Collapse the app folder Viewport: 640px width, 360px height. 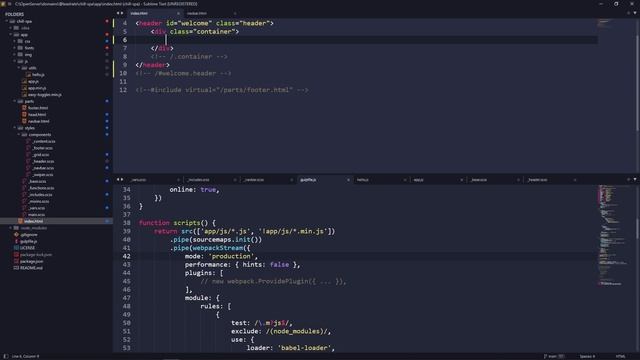click(11, 35)
